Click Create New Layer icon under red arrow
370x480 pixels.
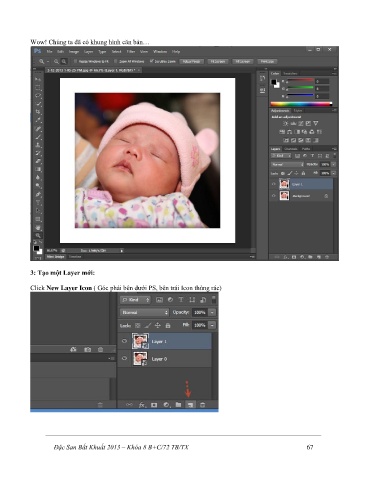(x=190, y=405)
